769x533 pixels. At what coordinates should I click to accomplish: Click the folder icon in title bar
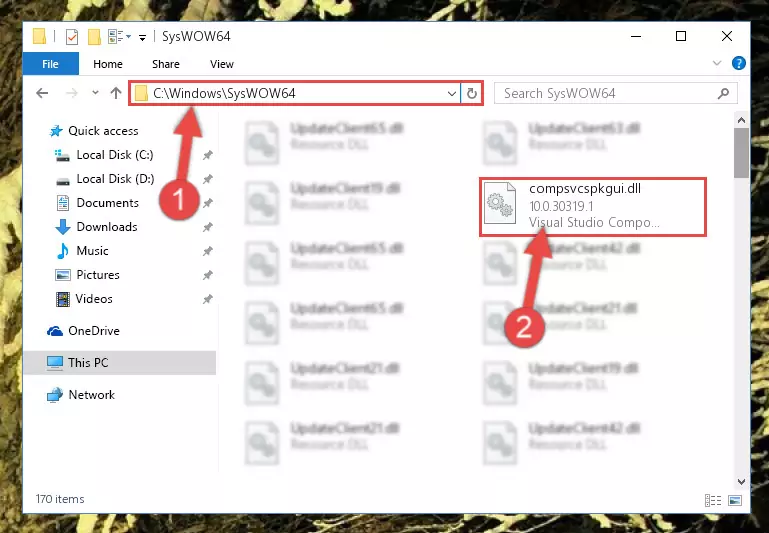click(x=39, y=36)
